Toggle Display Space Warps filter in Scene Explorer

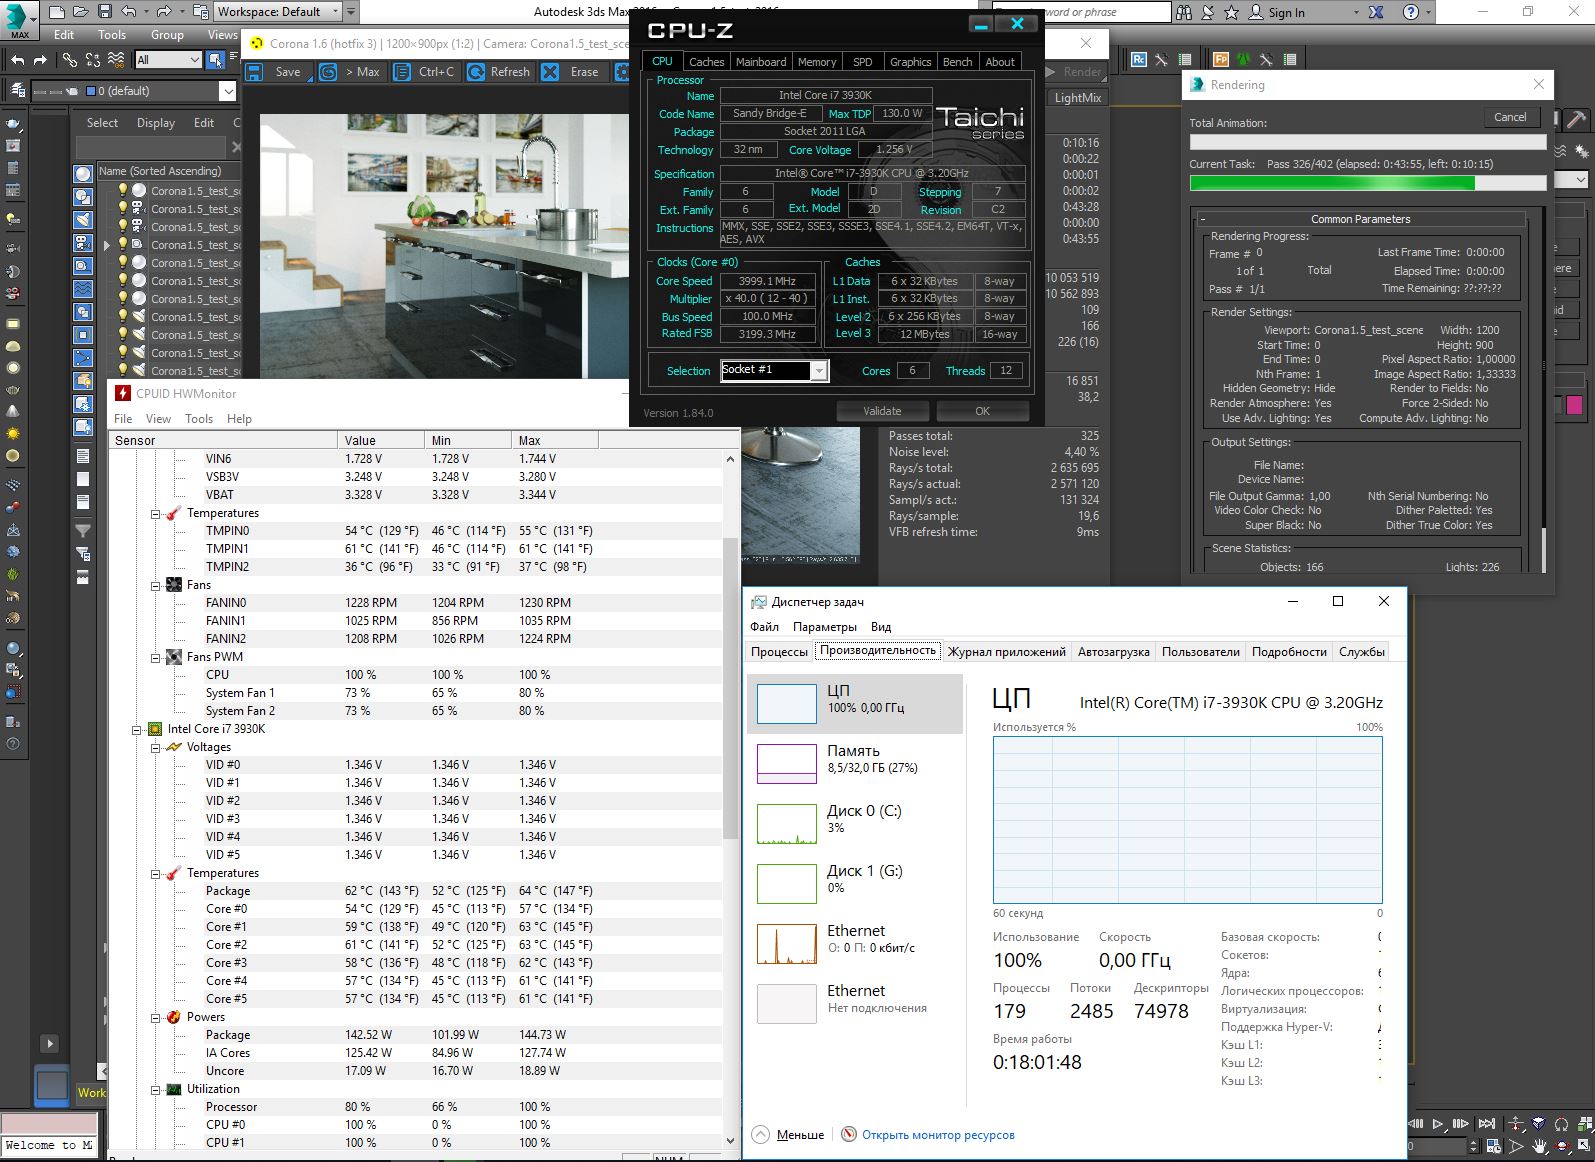point(83,288)
